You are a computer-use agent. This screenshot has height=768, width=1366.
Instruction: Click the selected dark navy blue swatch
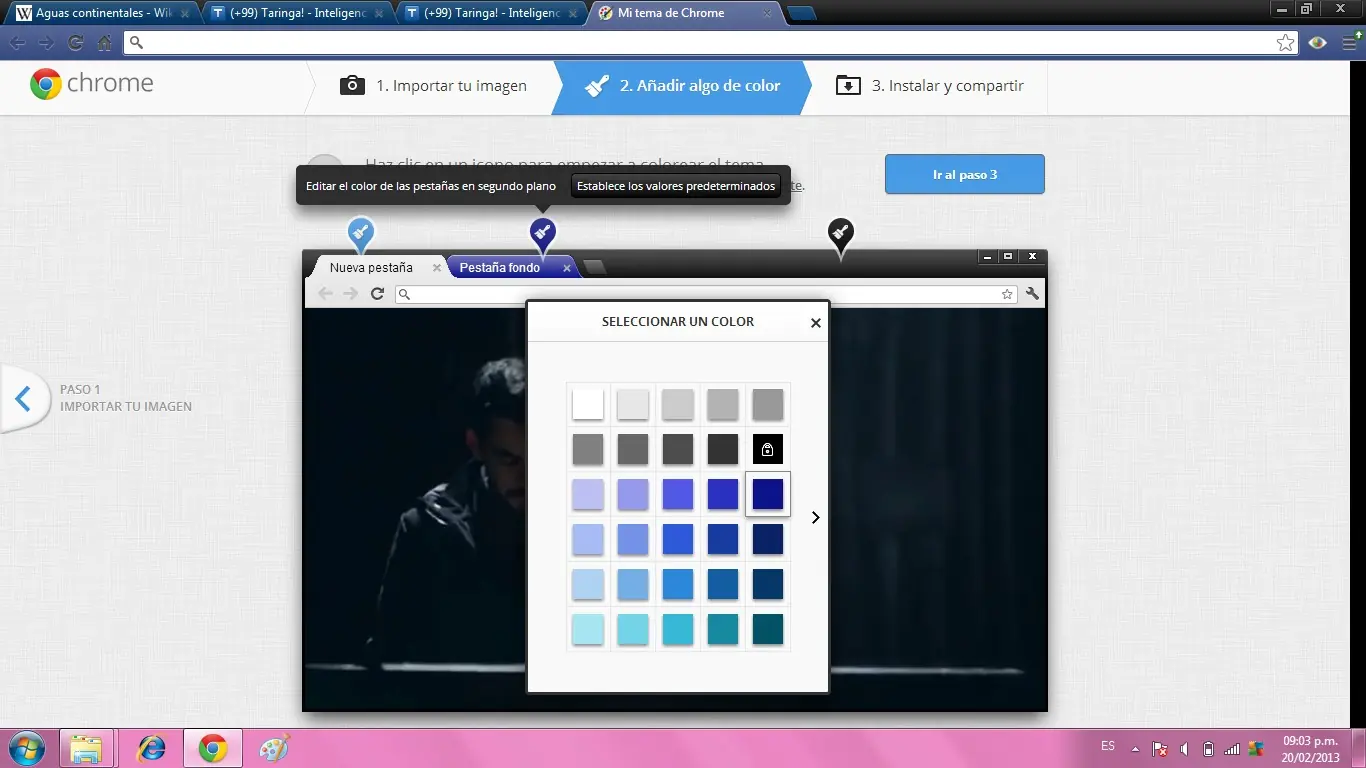coord(768,494)
